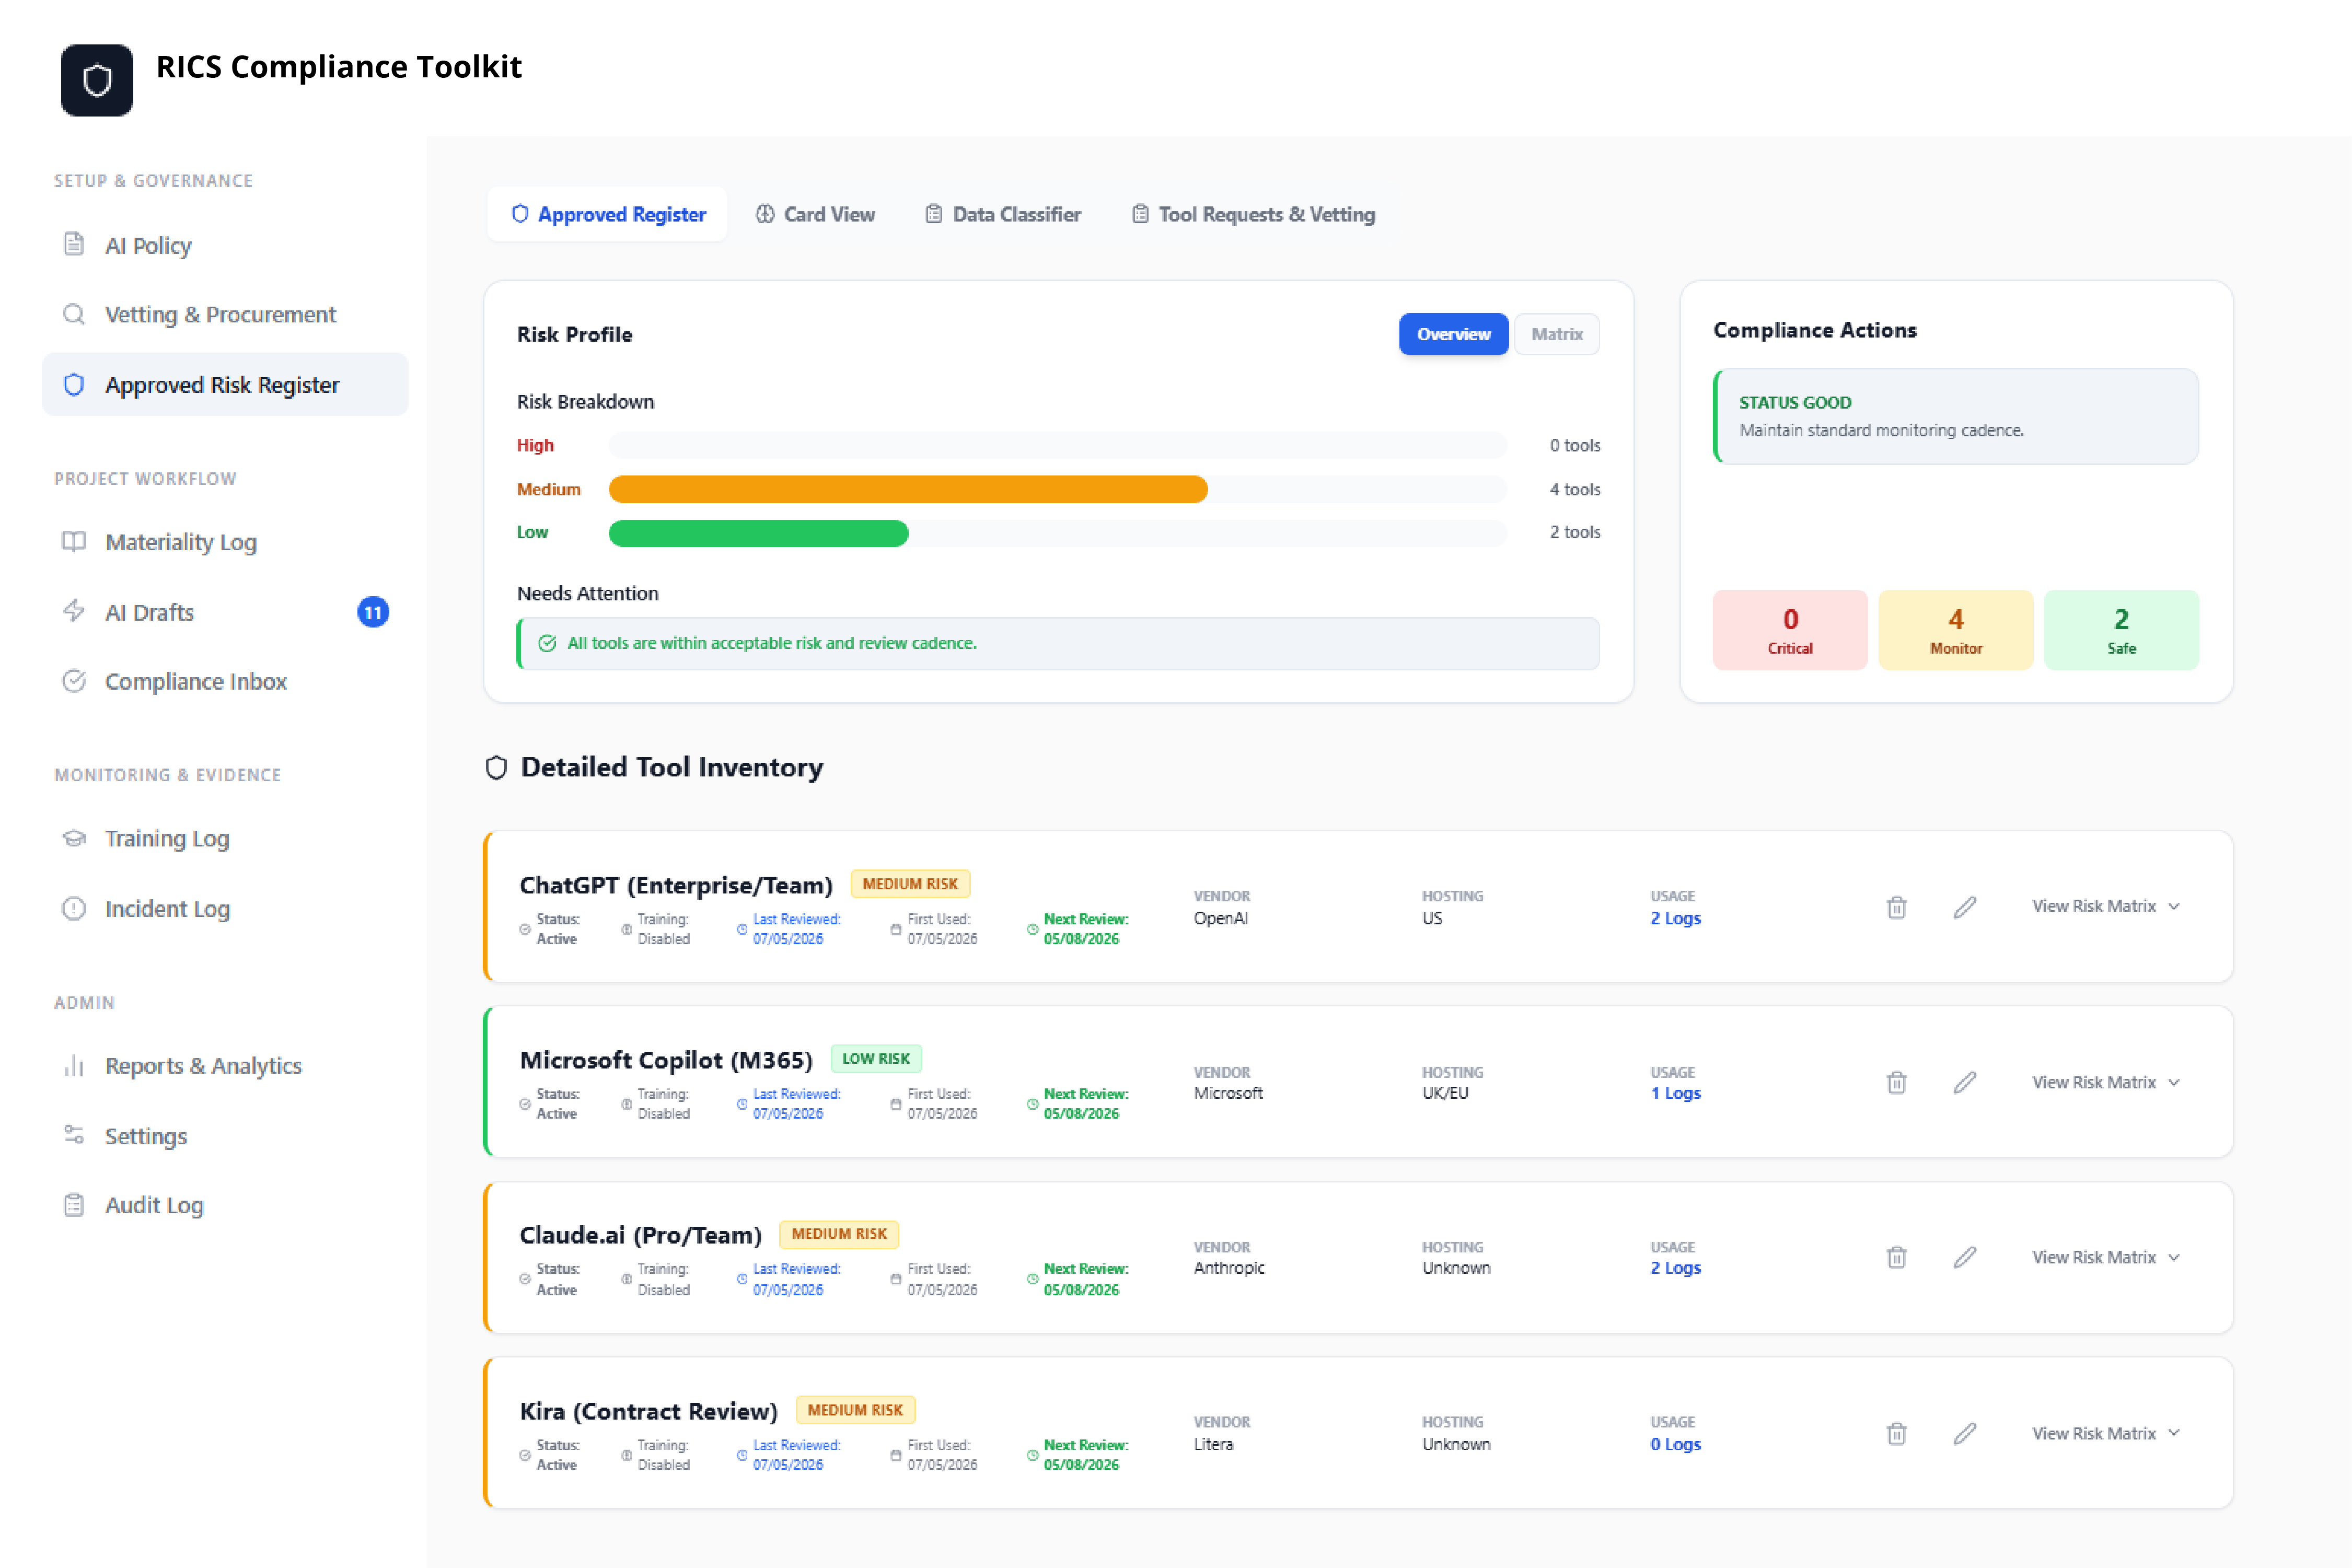Viewport: 2352px width, 1568px height.
Task: Switch to the Card View layout
Action: click(x=815, y=214)
